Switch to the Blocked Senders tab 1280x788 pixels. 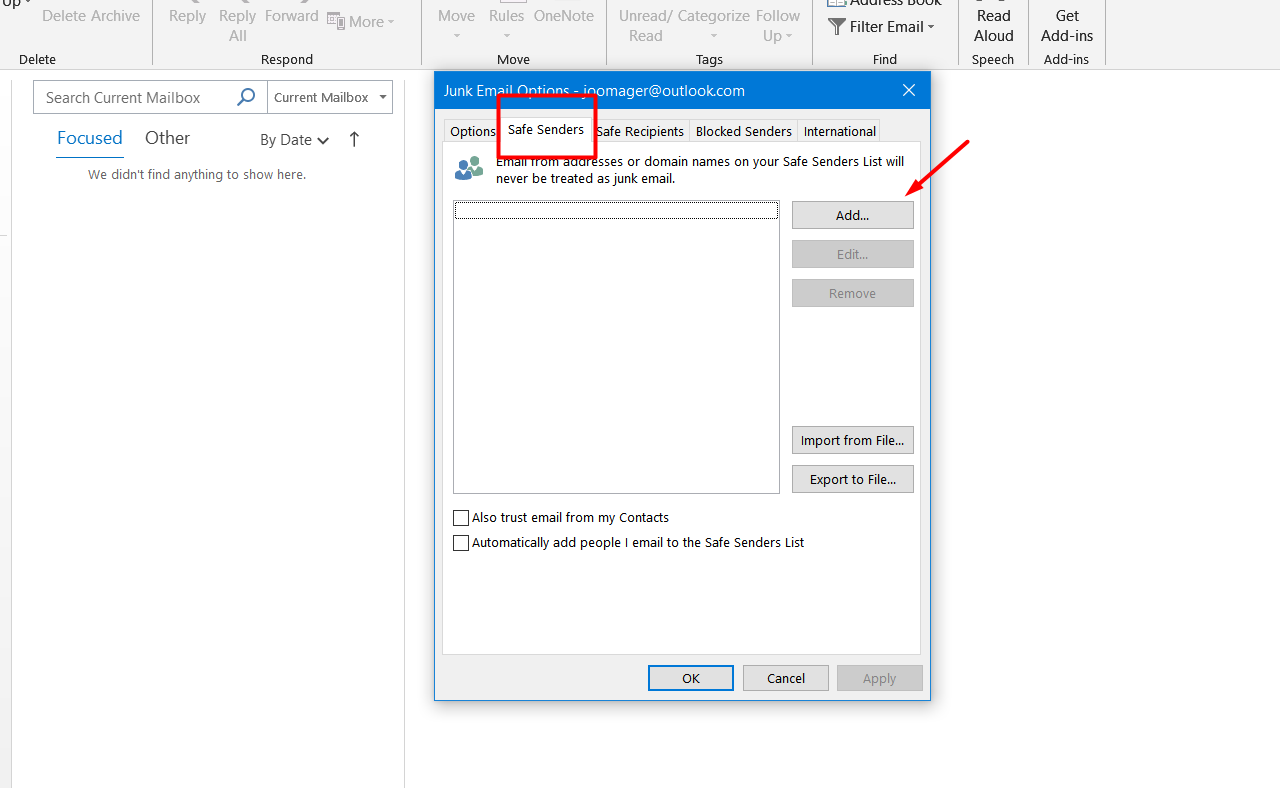tap(743, 131)
